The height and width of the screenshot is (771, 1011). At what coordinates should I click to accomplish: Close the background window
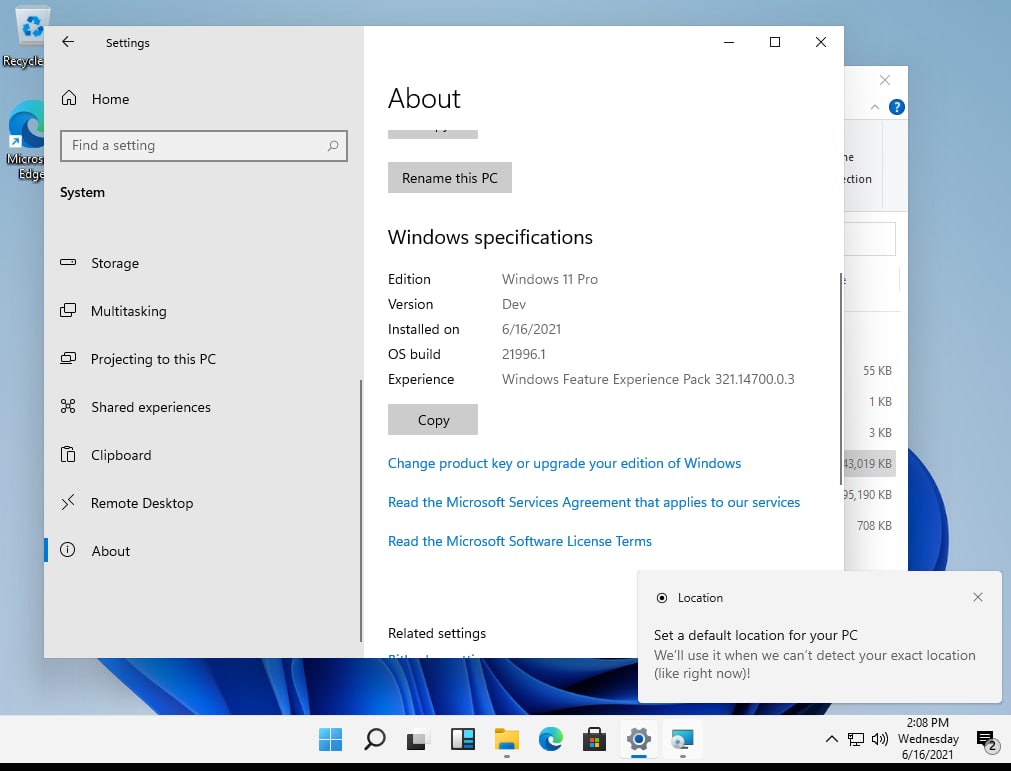(x=885, y=80)
